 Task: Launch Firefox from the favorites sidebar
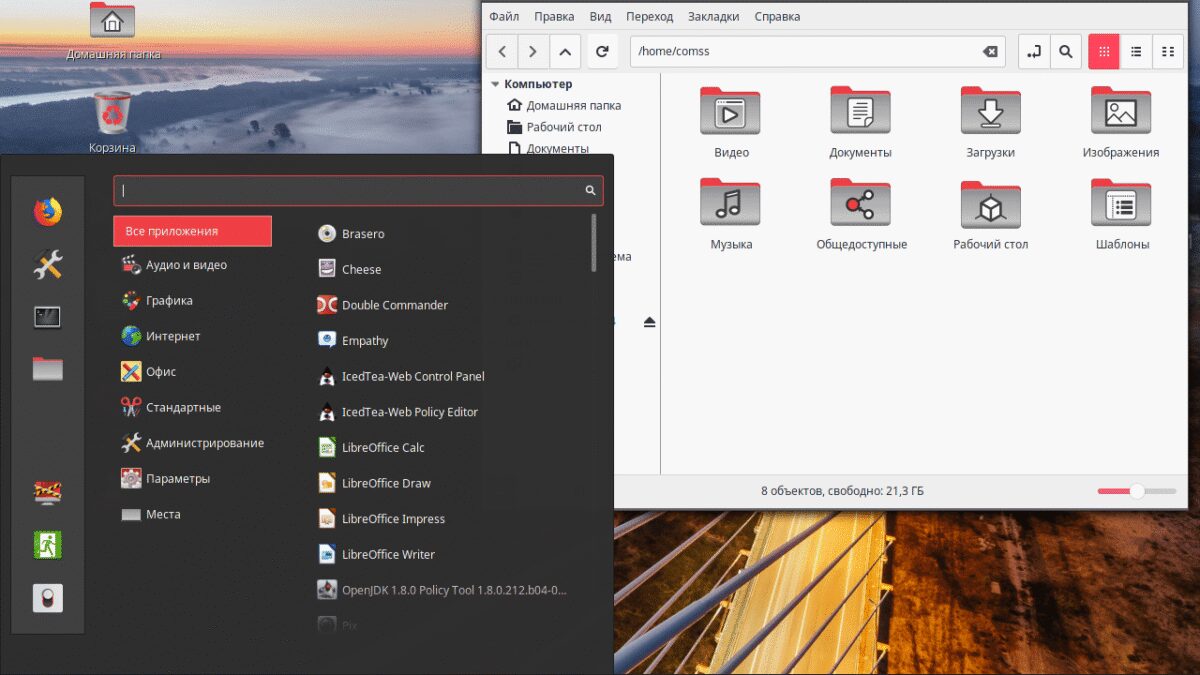tap(47, 212)
